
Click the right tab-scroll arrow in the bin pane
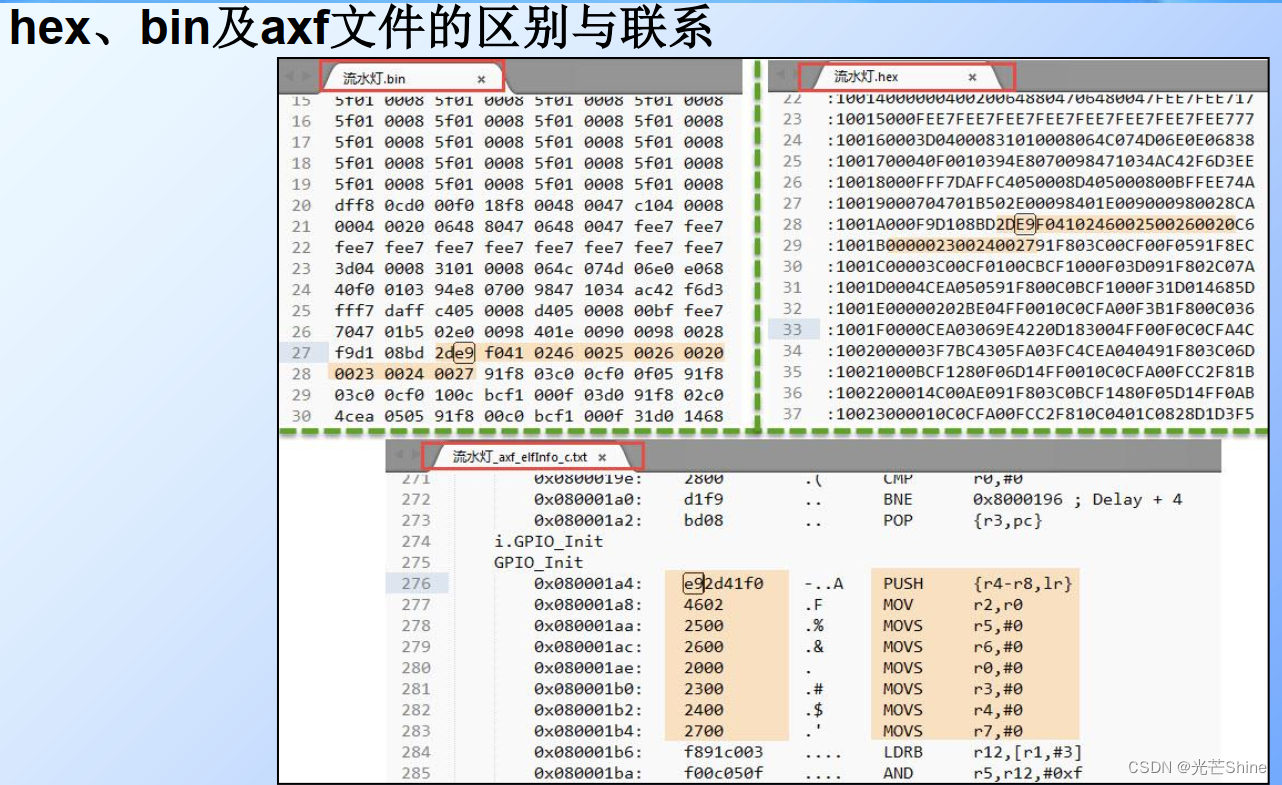coord(306,75)
